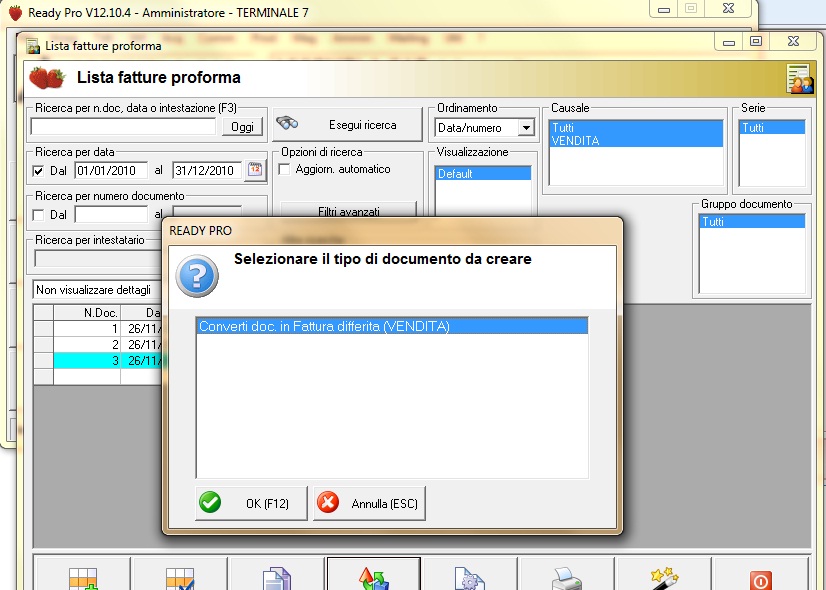
Task: Click the Lista fatture proforma title icon
Action: 33,46
